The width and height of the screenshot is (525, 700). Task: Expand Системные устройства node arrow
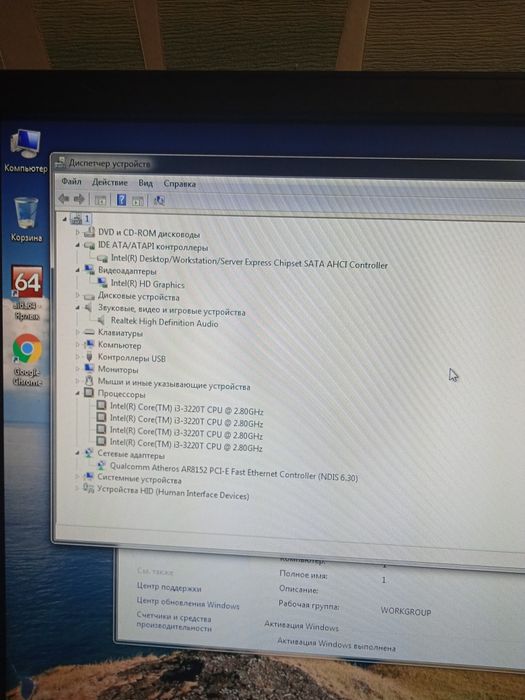tap(77, 476)
